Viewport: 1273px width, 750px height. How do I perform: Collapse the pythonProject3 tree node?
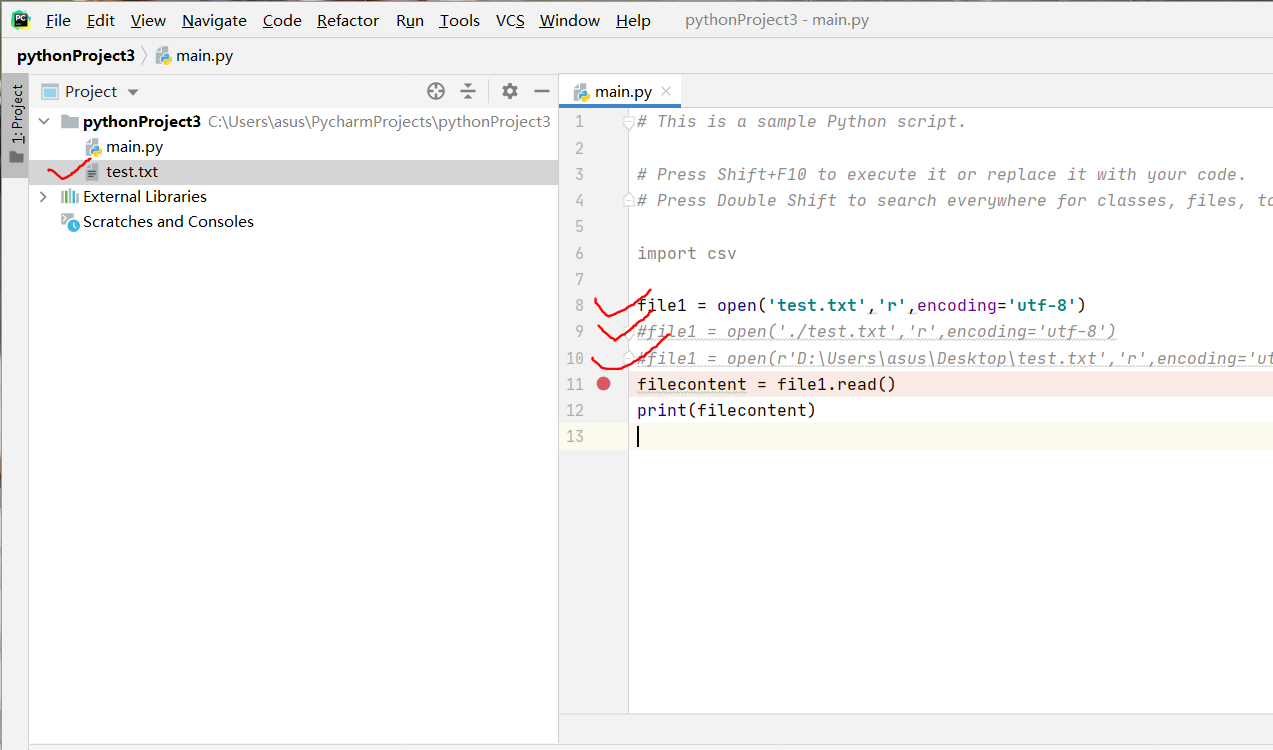click(43, 121)
